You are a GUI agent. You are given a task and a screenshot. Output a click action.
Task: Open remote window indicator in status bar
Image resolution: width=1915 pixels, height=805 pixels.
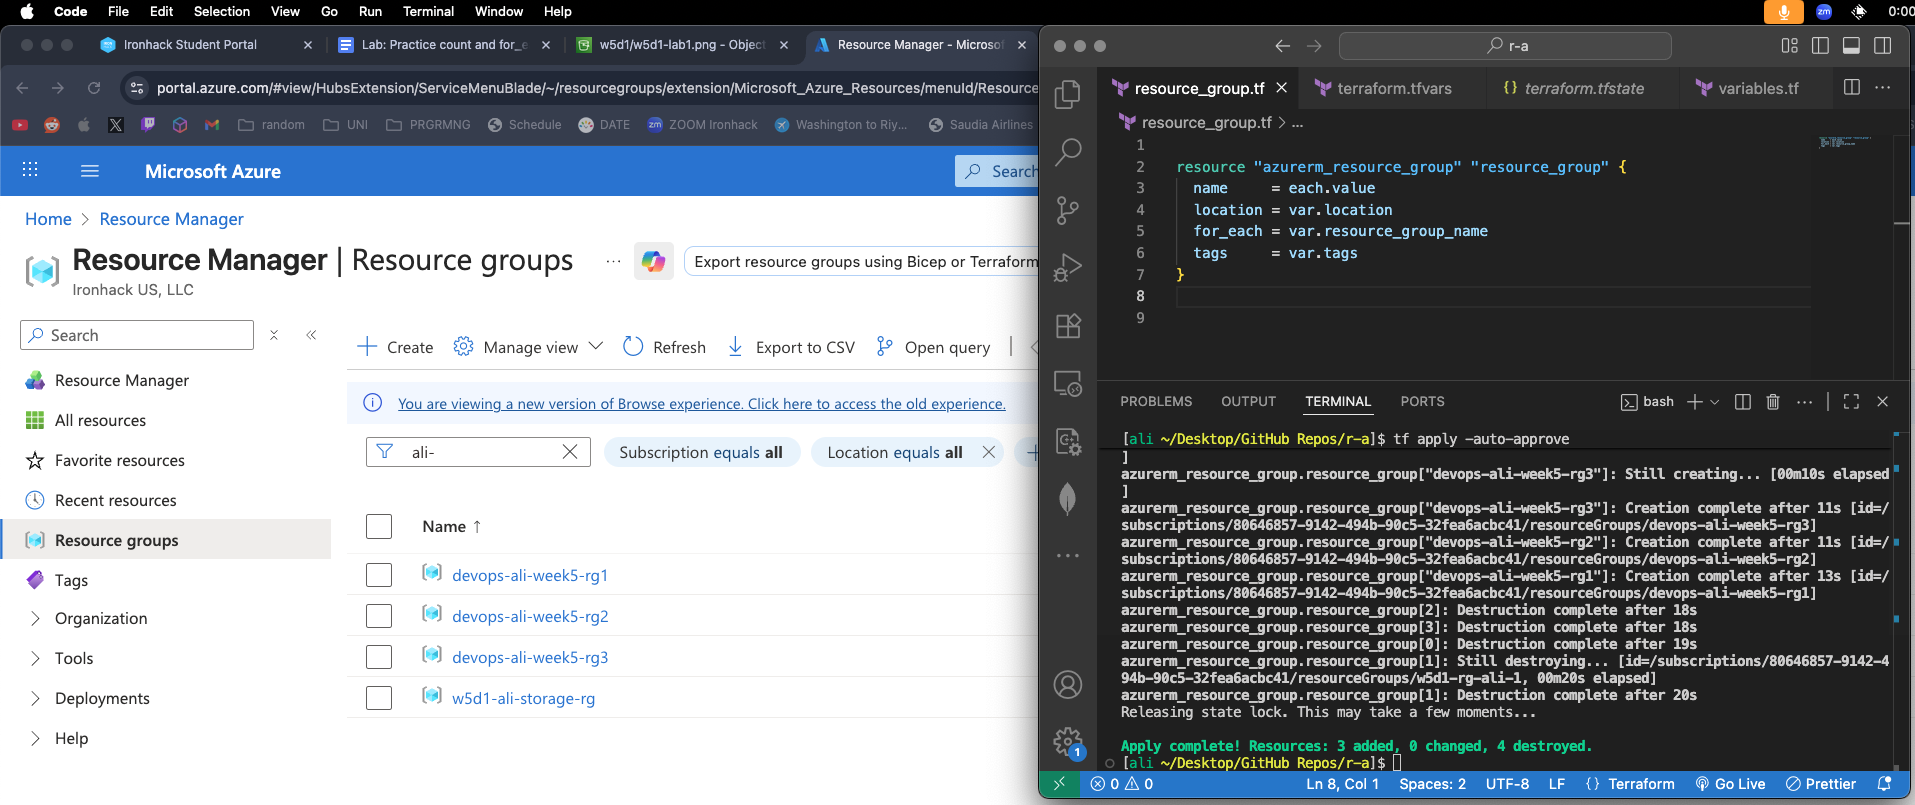pyautogui.click(x=1059, y=784)
